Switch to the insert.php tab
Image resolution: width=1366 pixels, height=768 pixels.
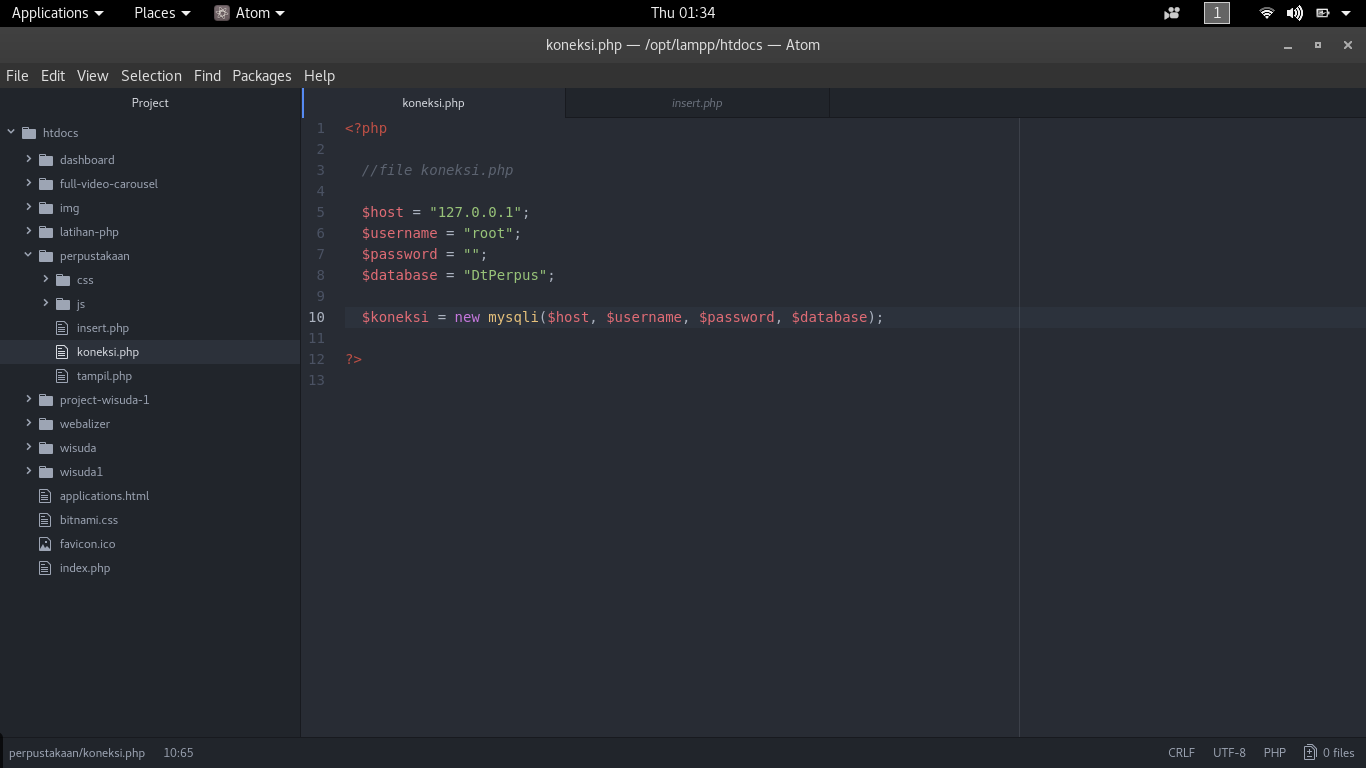pyautogui.click(x=697, y=103)
